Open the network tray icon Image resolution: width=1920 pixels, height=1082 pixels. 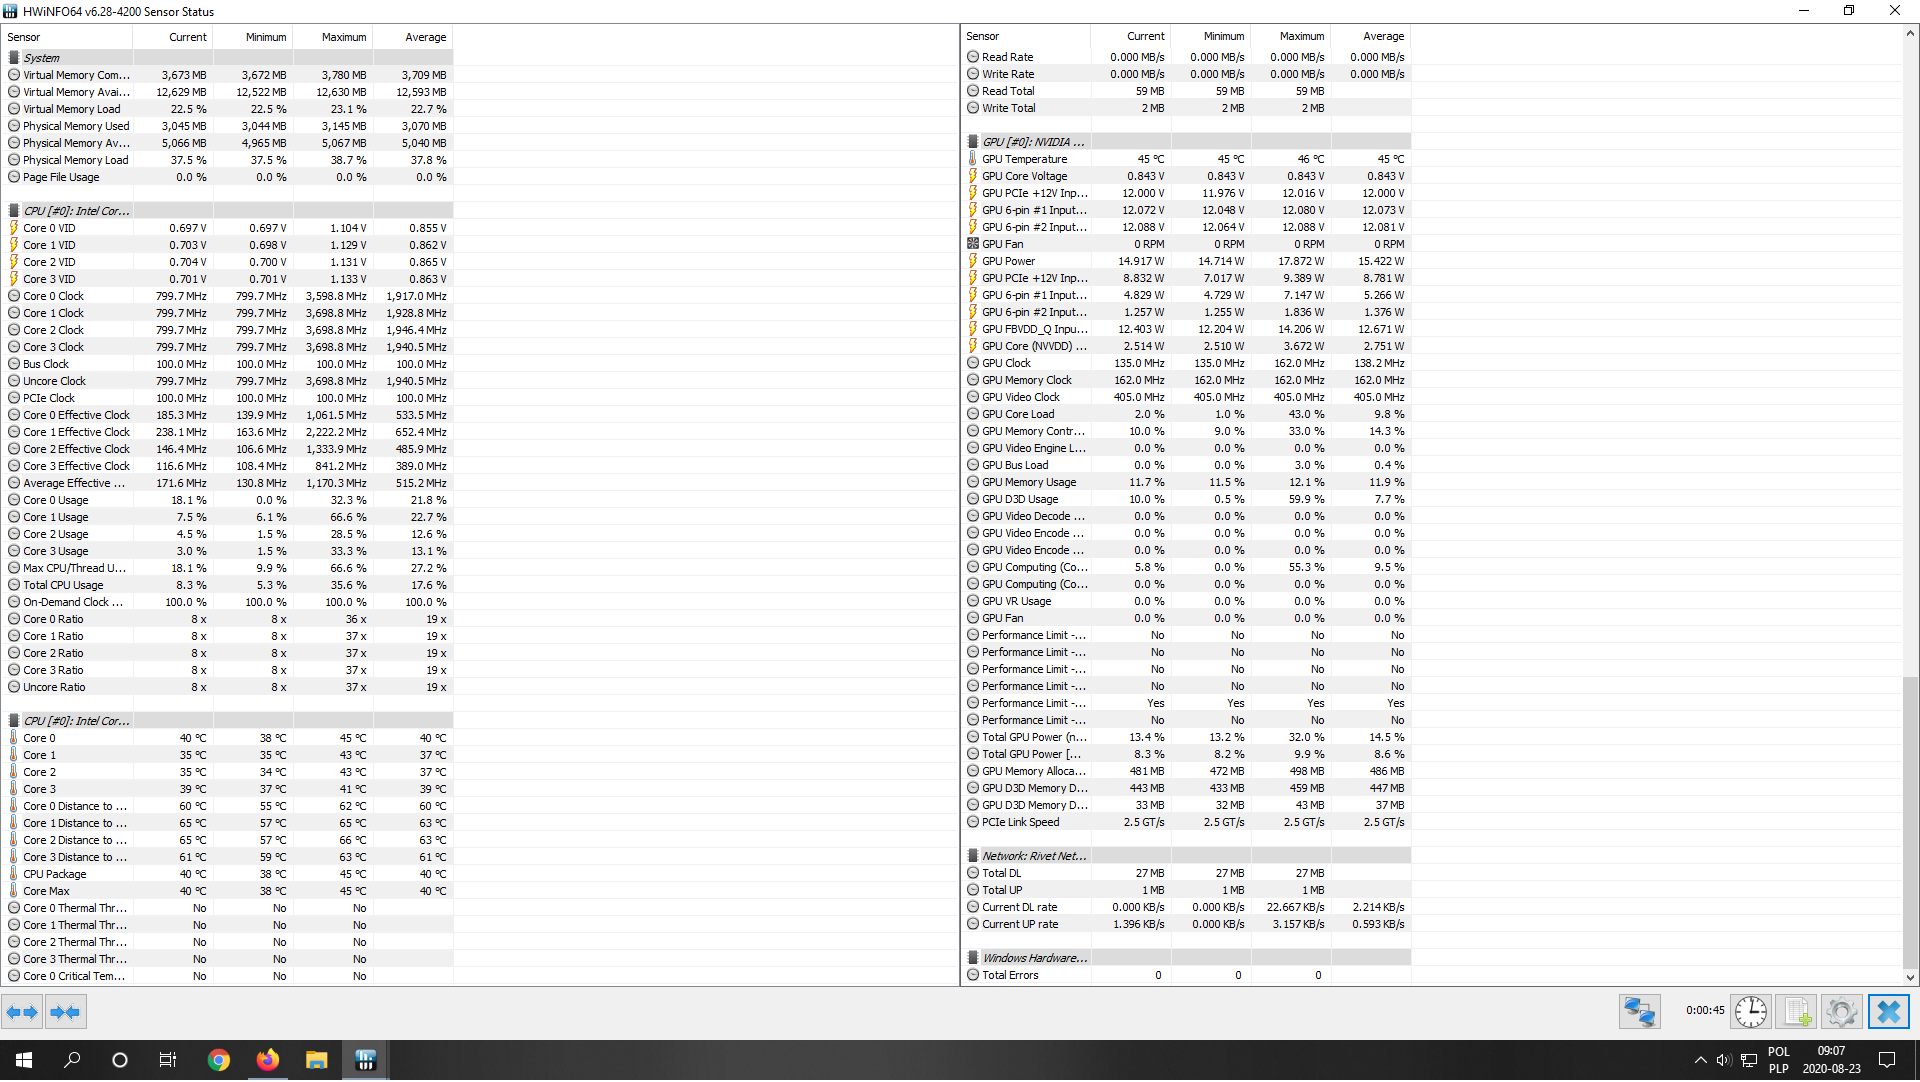1749,1061
